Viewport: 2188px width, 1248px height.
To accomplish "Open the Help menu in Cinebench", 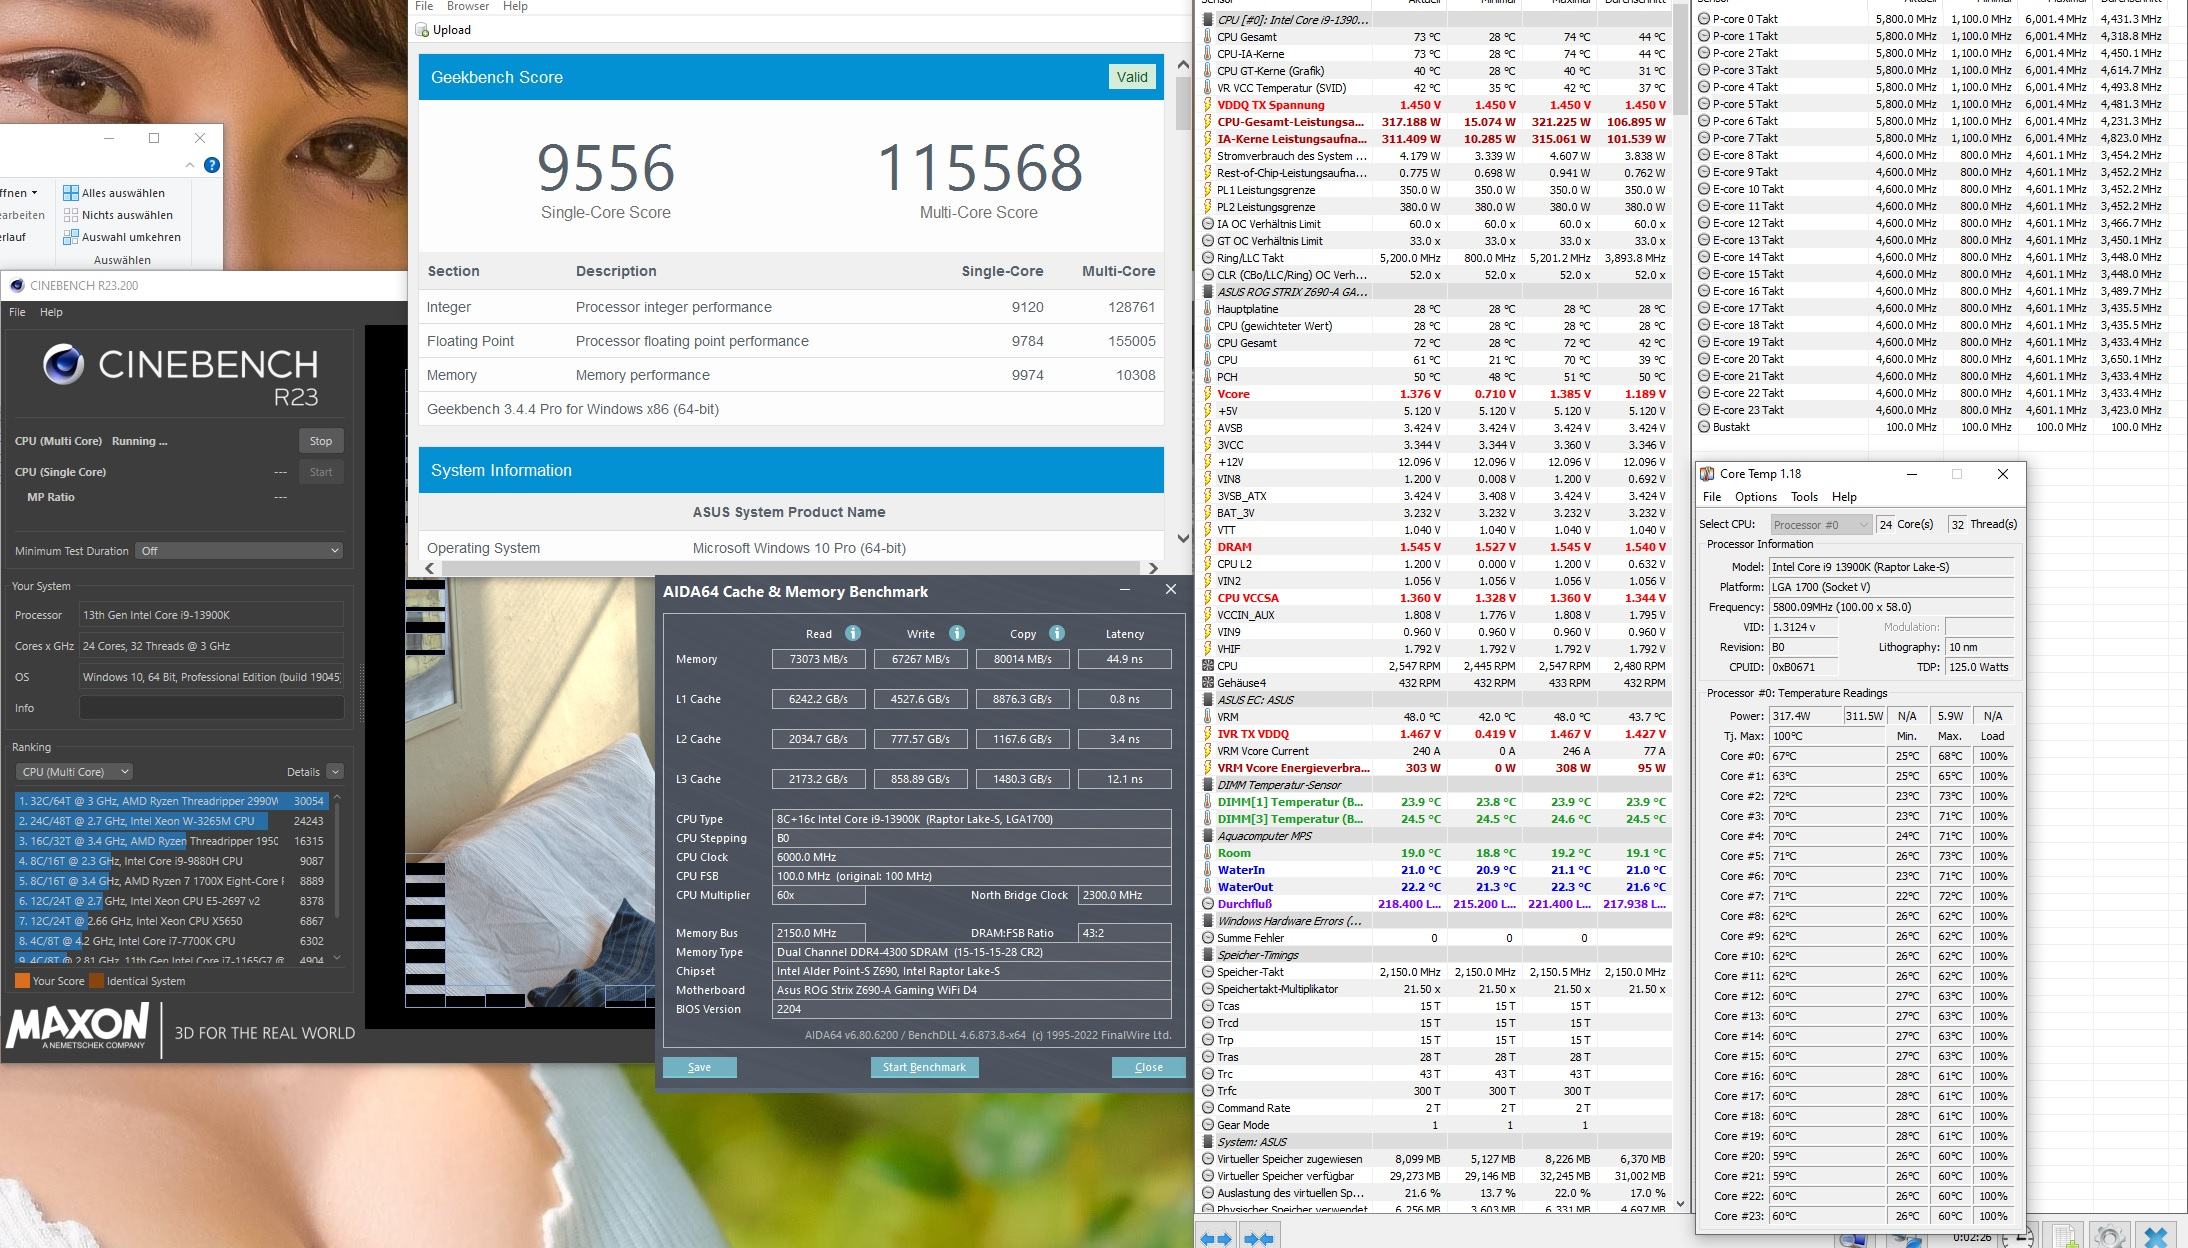I will 51,312.
